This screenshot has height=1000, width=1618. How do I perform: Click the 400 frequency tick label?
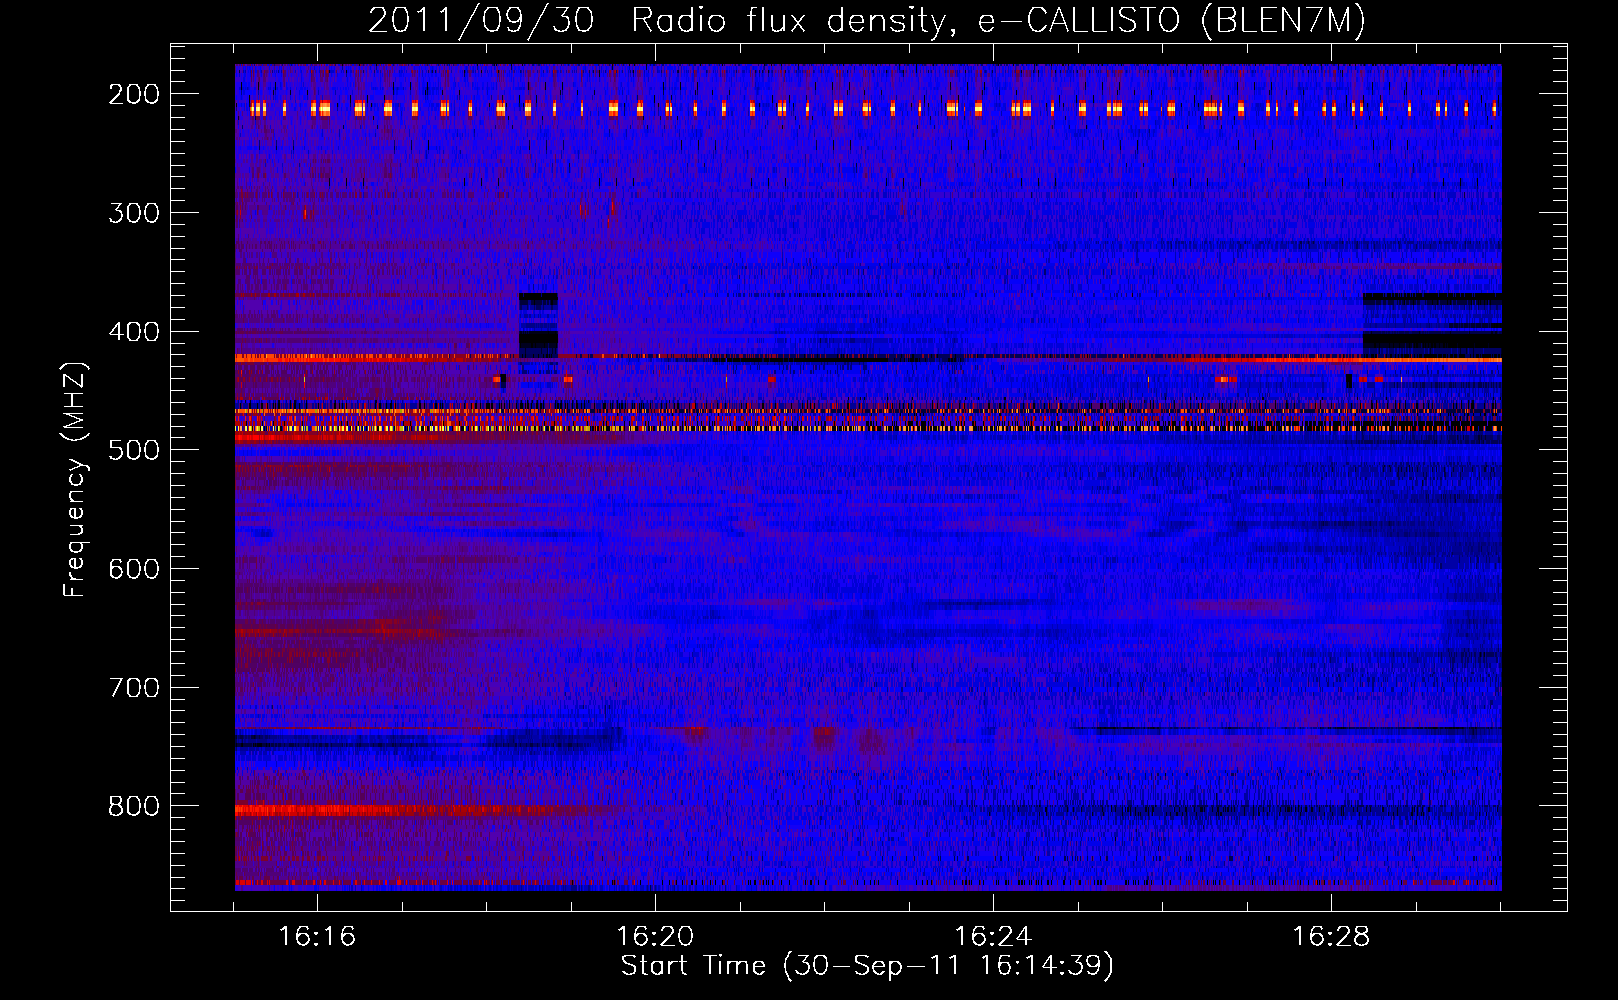point(134,332)
